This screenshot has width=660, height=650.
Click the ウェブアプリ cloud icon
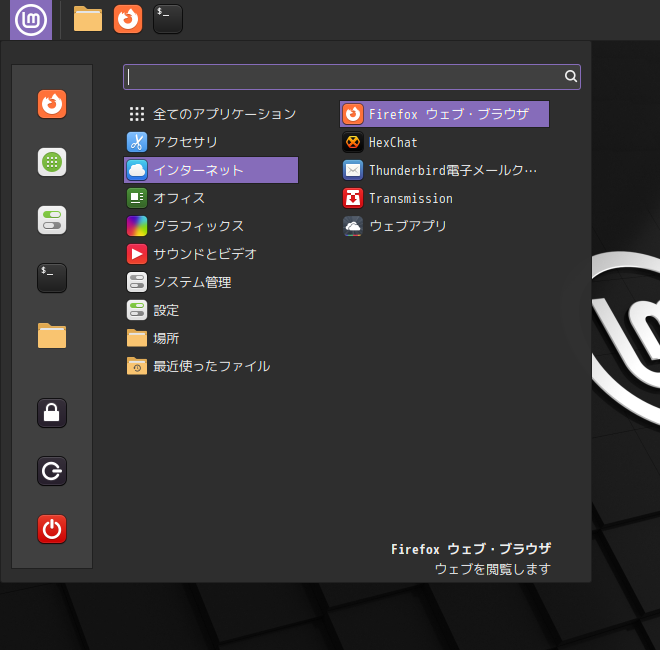pos(353,226)
